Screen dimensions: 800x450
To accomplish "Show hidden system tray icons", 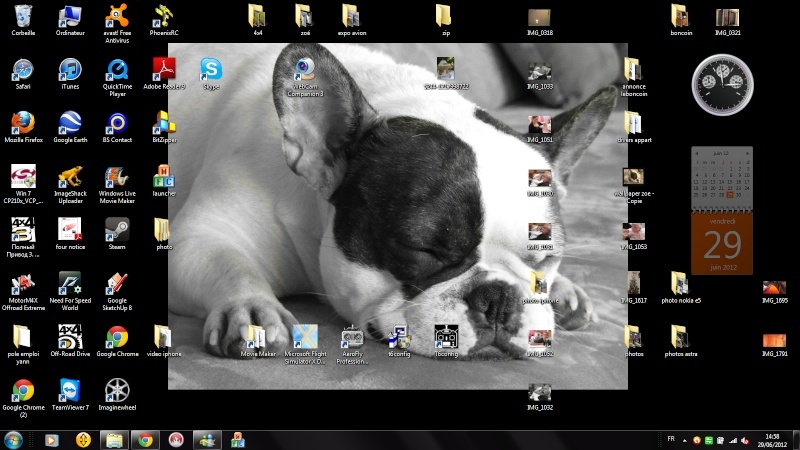I will coord(685,440).
